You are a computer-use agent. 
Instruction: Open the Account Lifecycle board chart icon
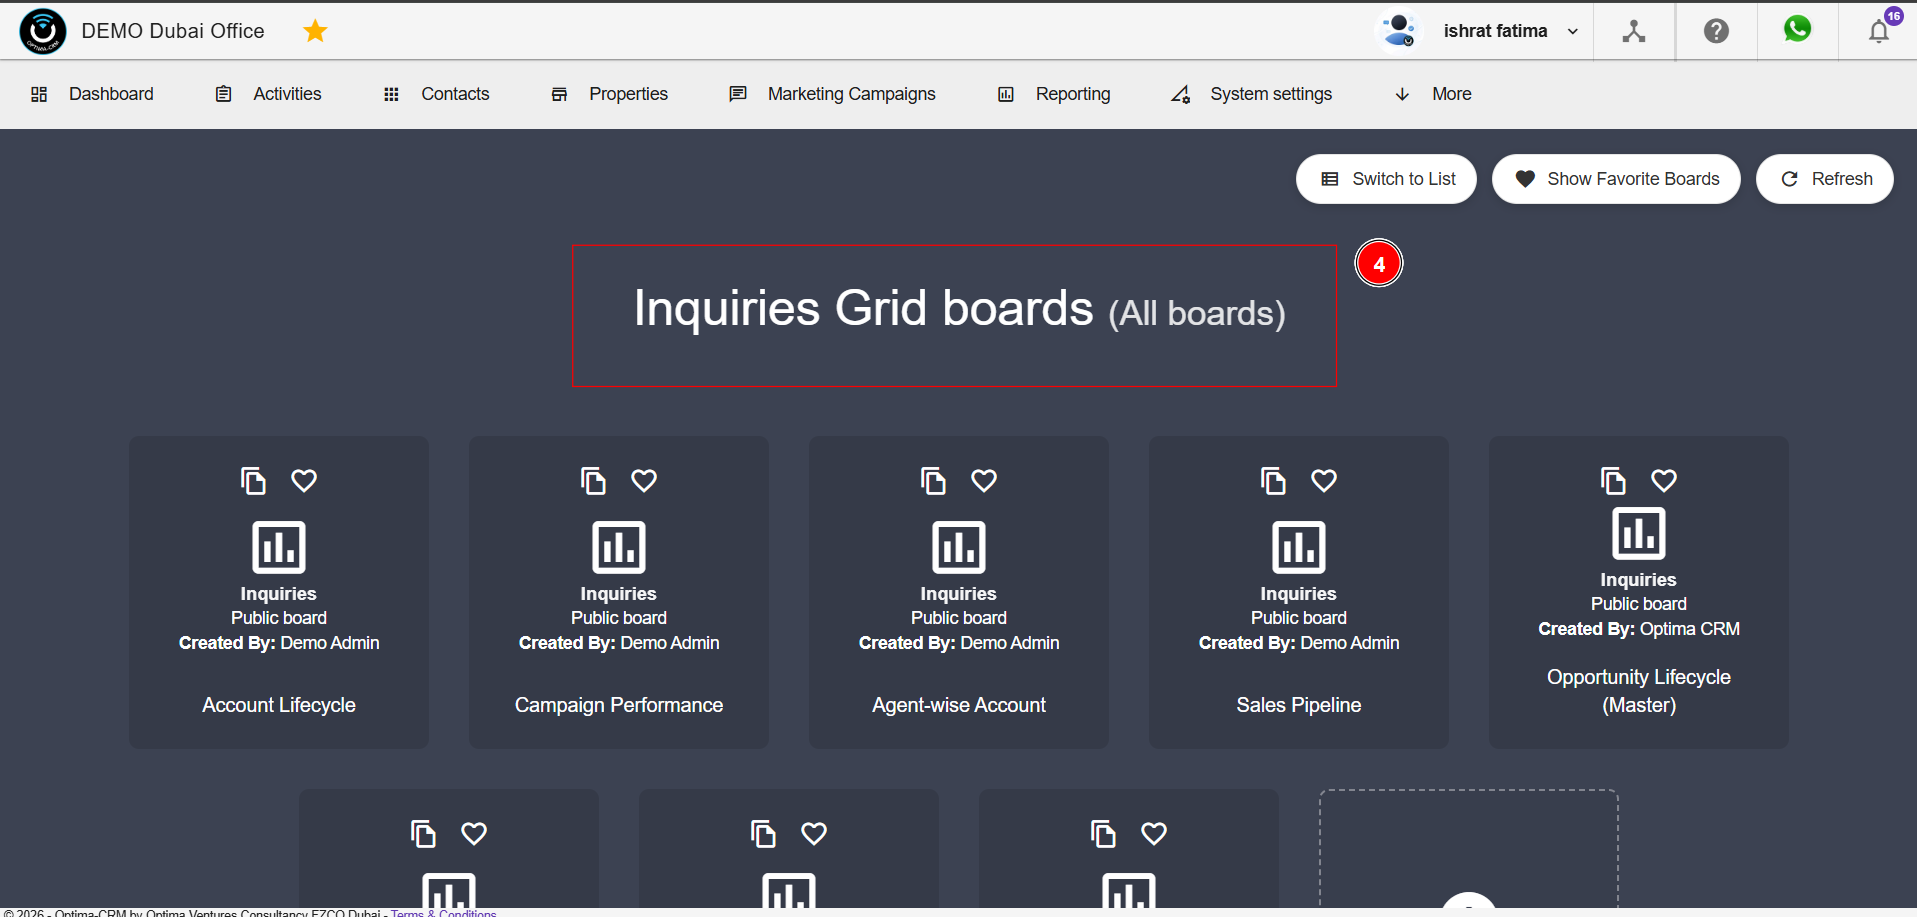(279, 547)
